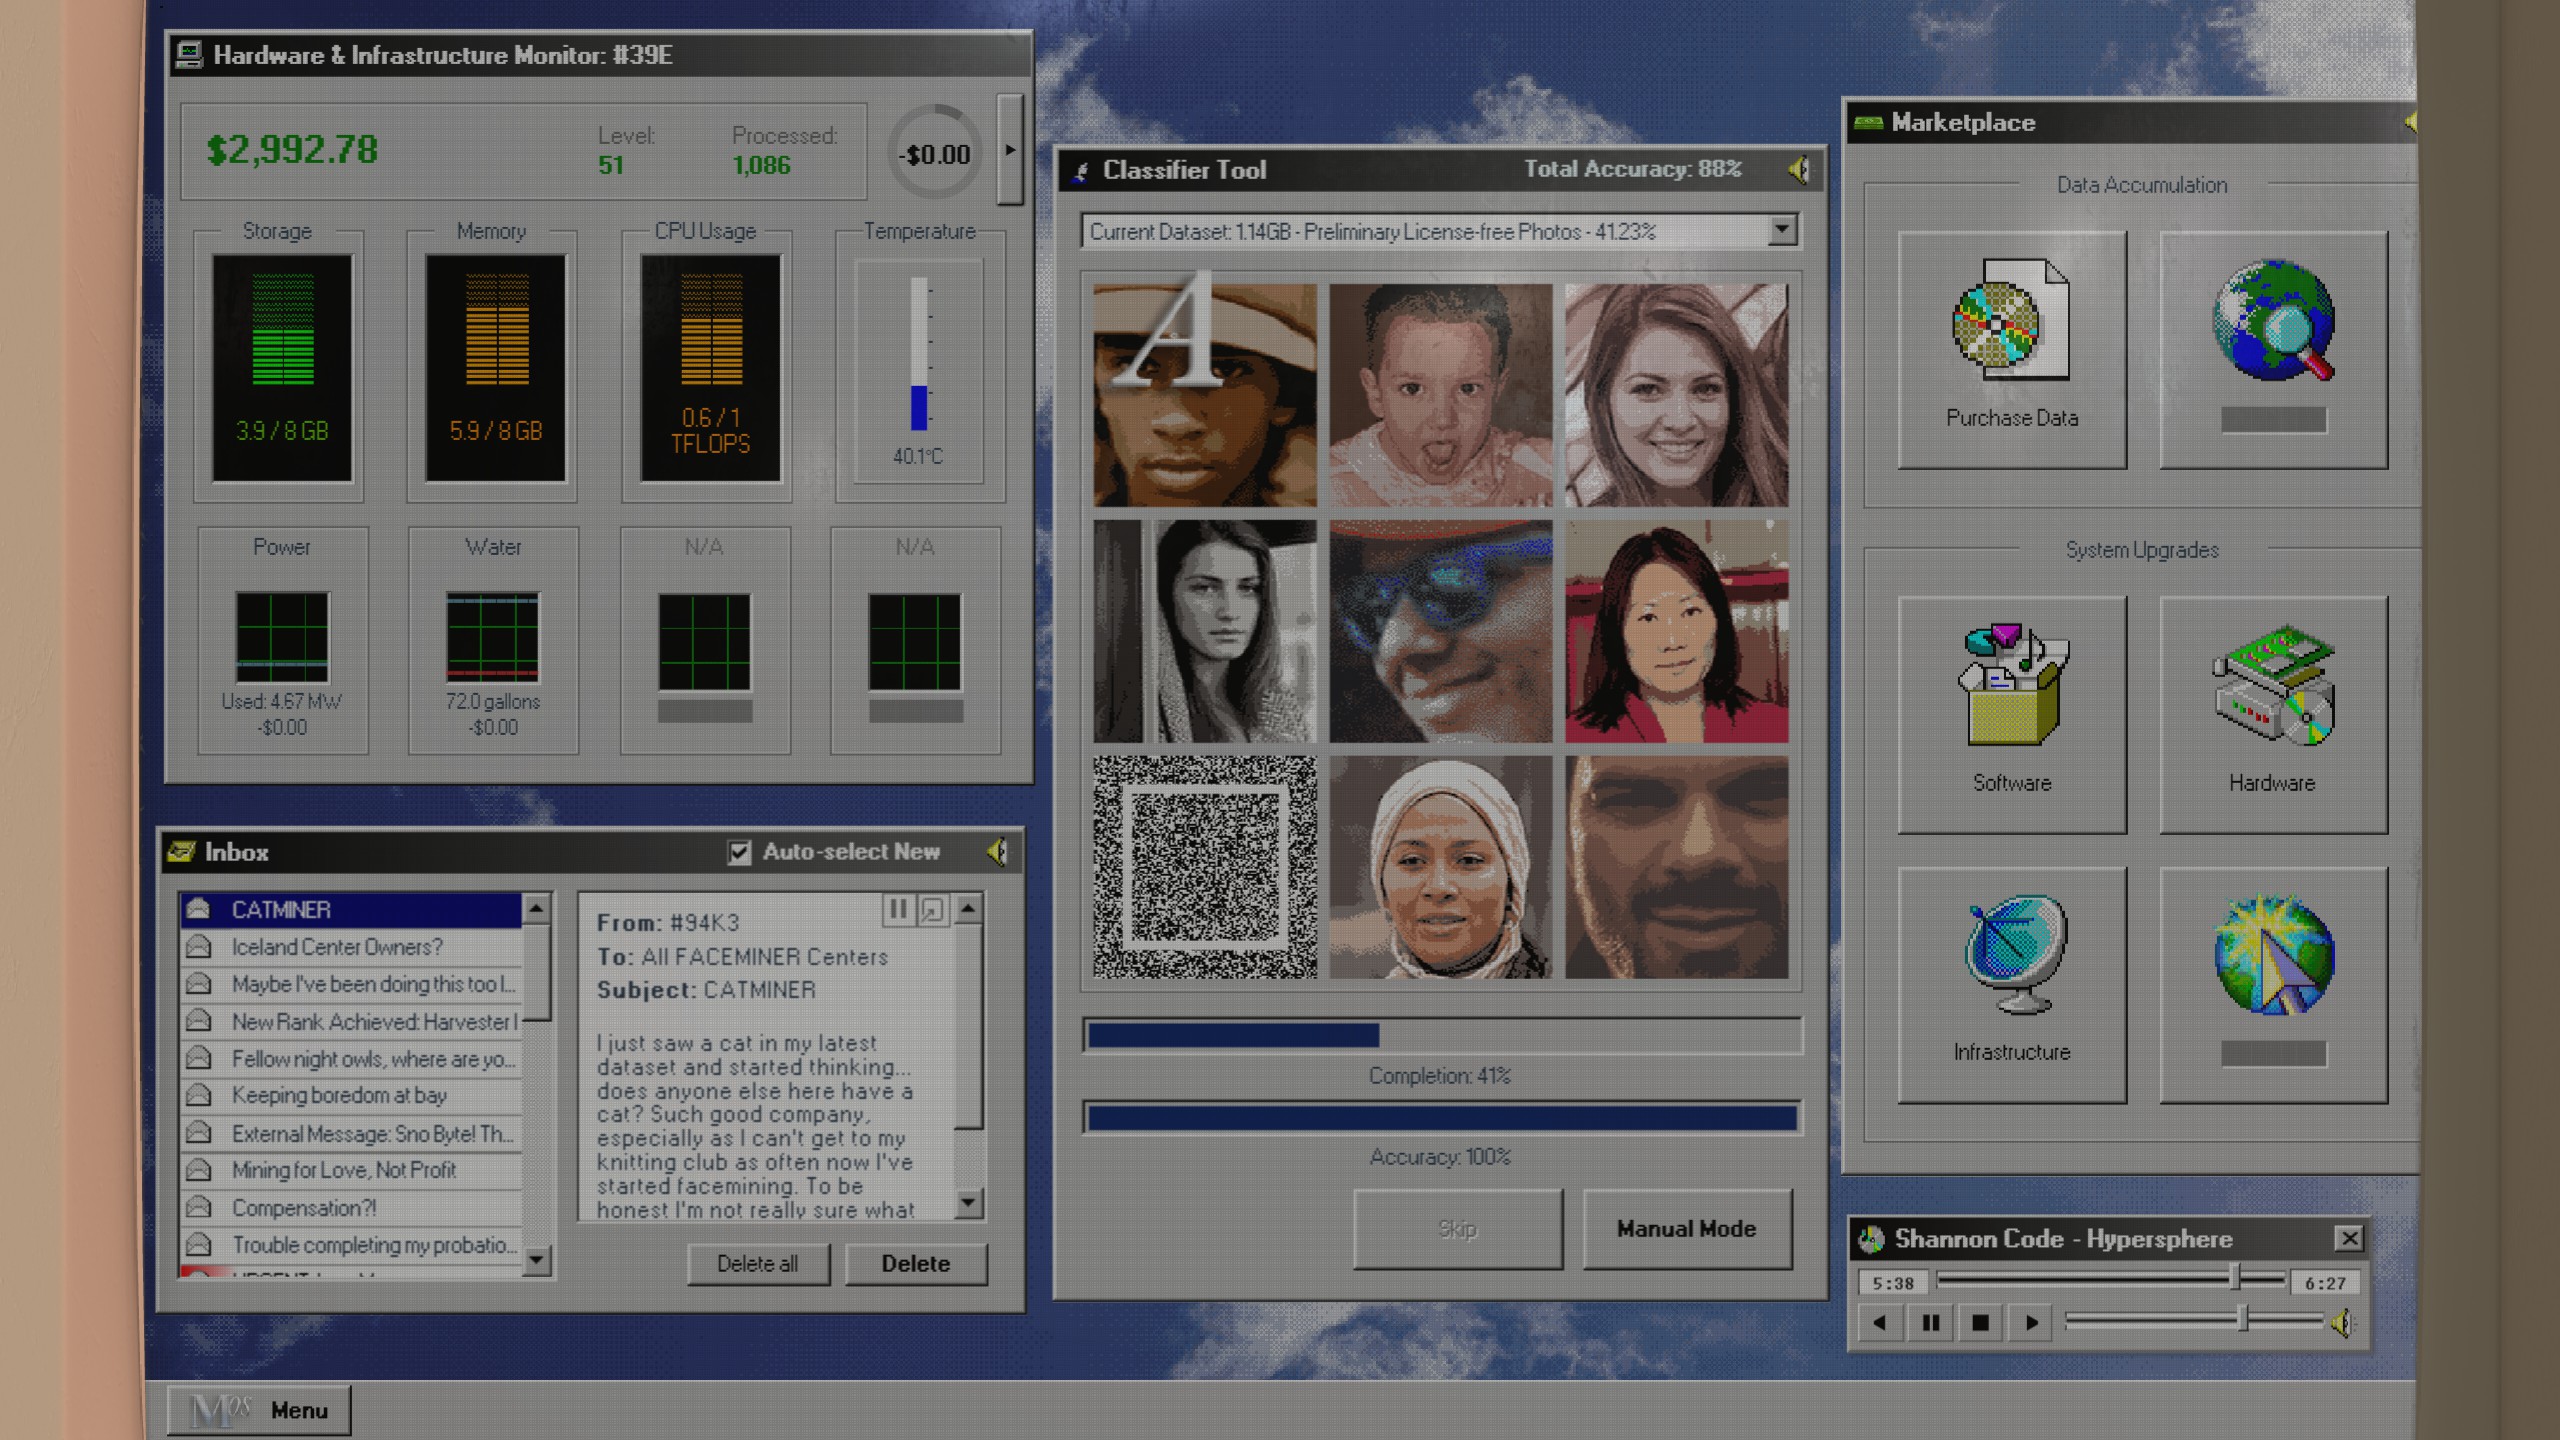Adjust the music player volume slider
The height and width of the screenshot is (1440, 2560).
[x=2242, y=1321]
